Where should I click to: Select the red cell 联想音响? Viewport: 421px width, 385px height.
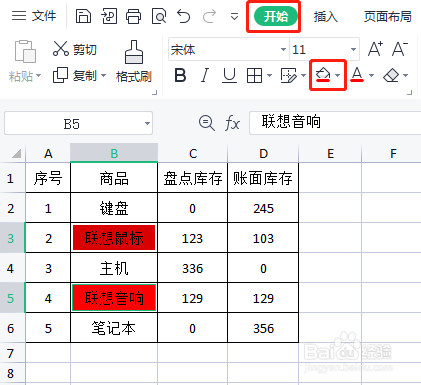114,298
